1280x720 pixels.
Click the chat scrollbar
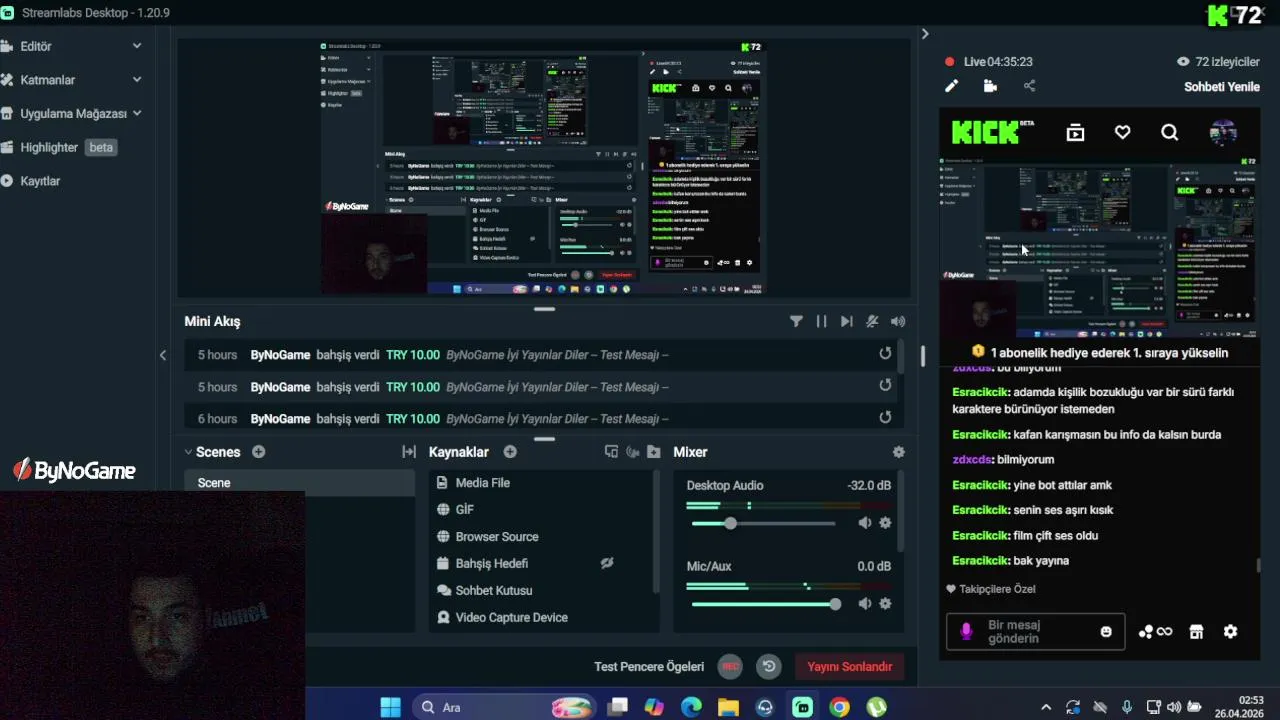[1259, 566]
